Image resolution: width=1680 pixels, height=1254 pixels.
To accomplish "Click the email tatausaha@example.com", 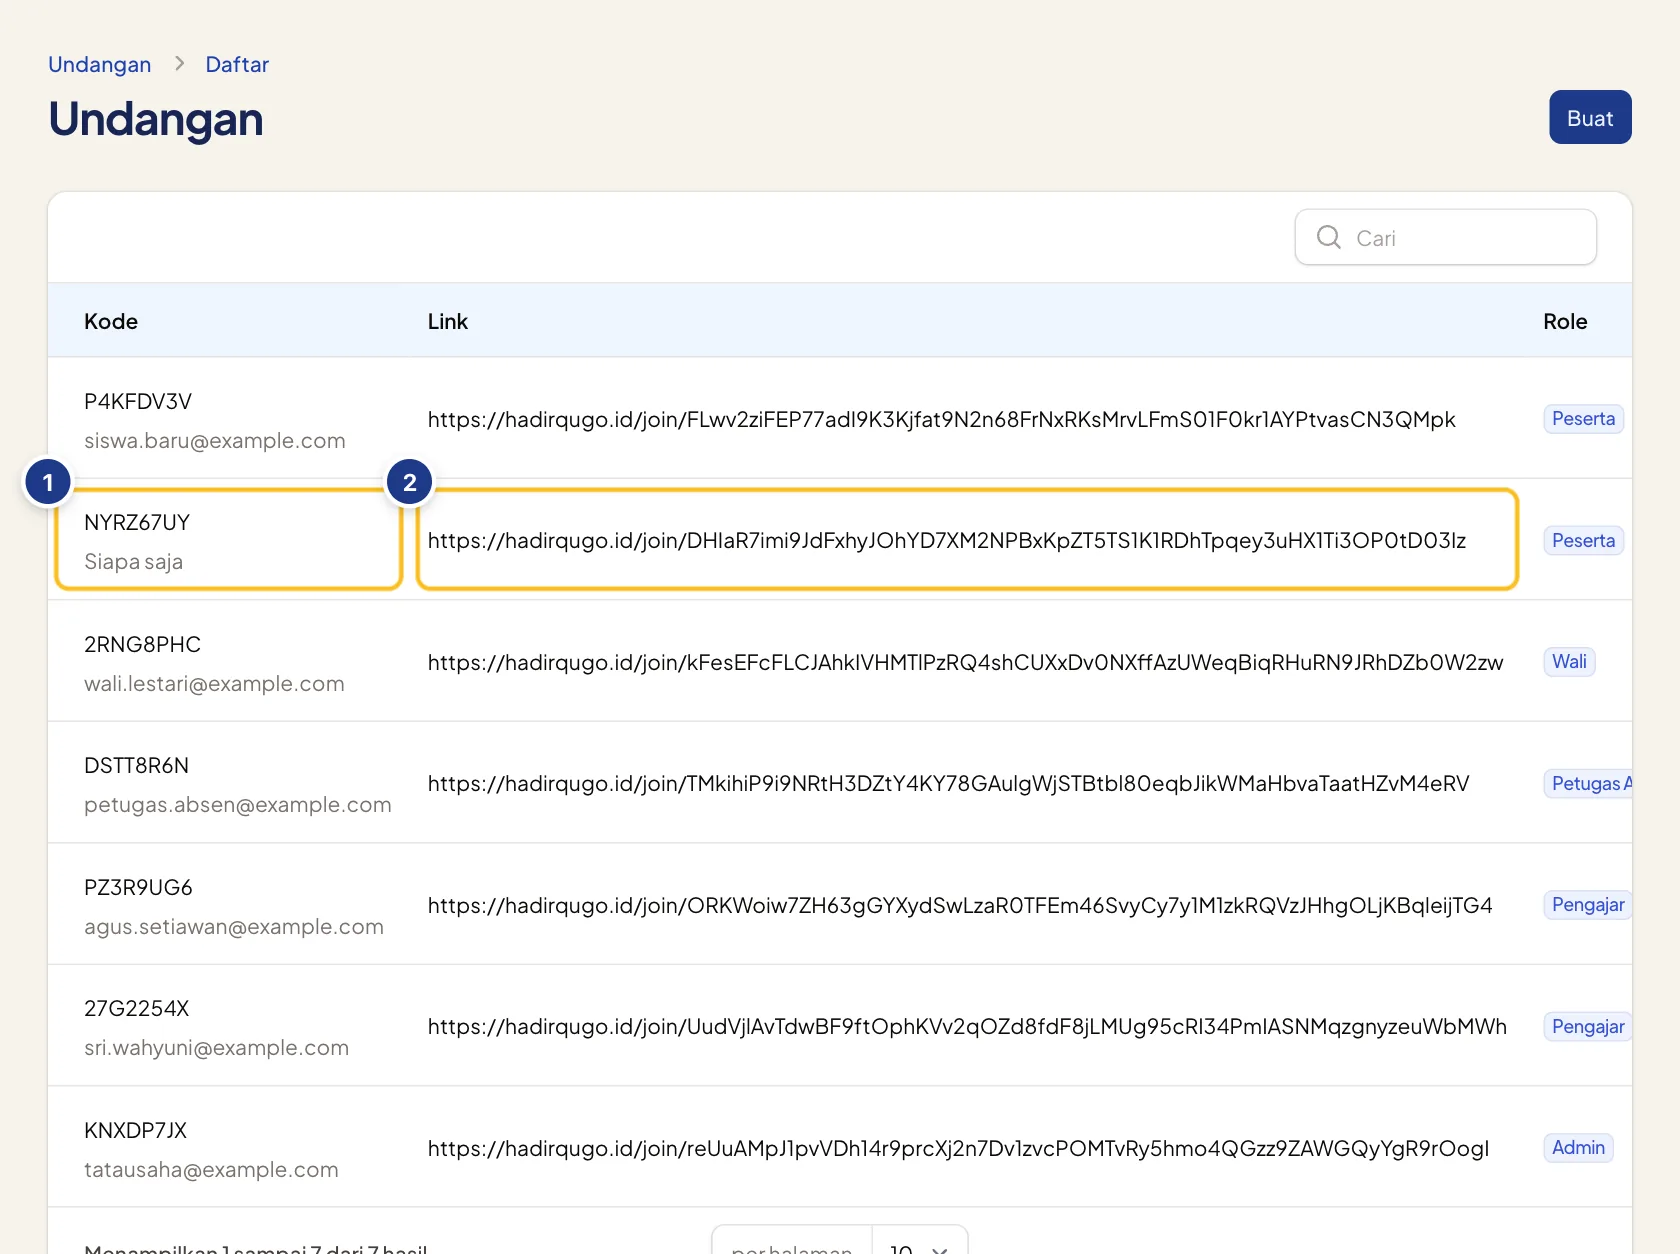I will coord(211,1170).
